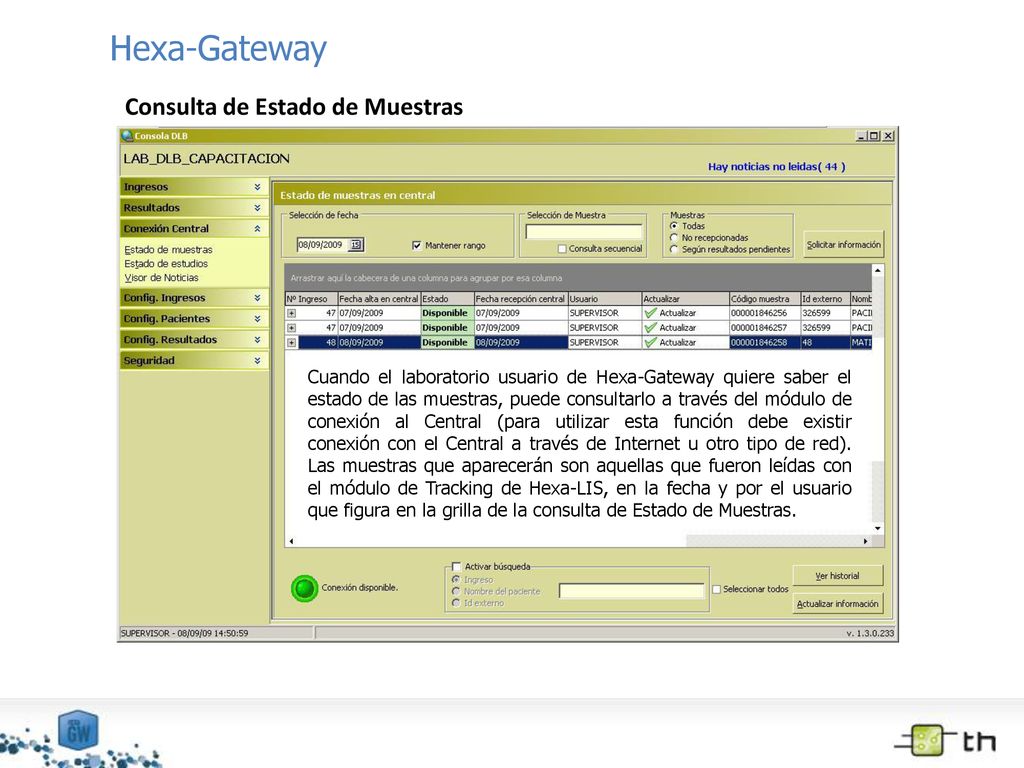Open Estado de estudios menu item
The height and width of the screenshot is (768, 1024).
pos(166,264)
